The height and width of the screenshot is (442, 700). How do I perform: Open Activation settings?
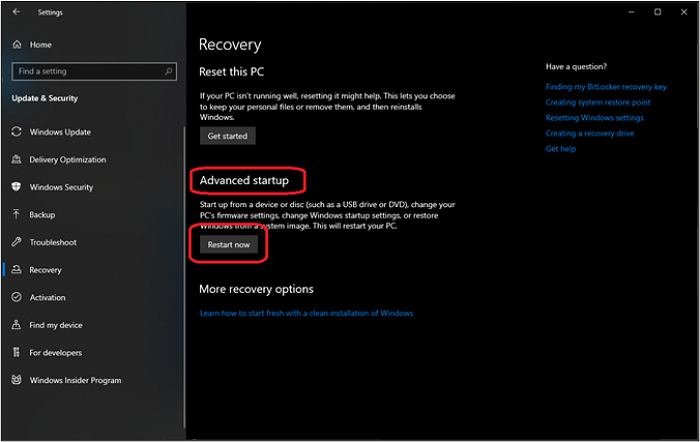[x=47, y=297]
